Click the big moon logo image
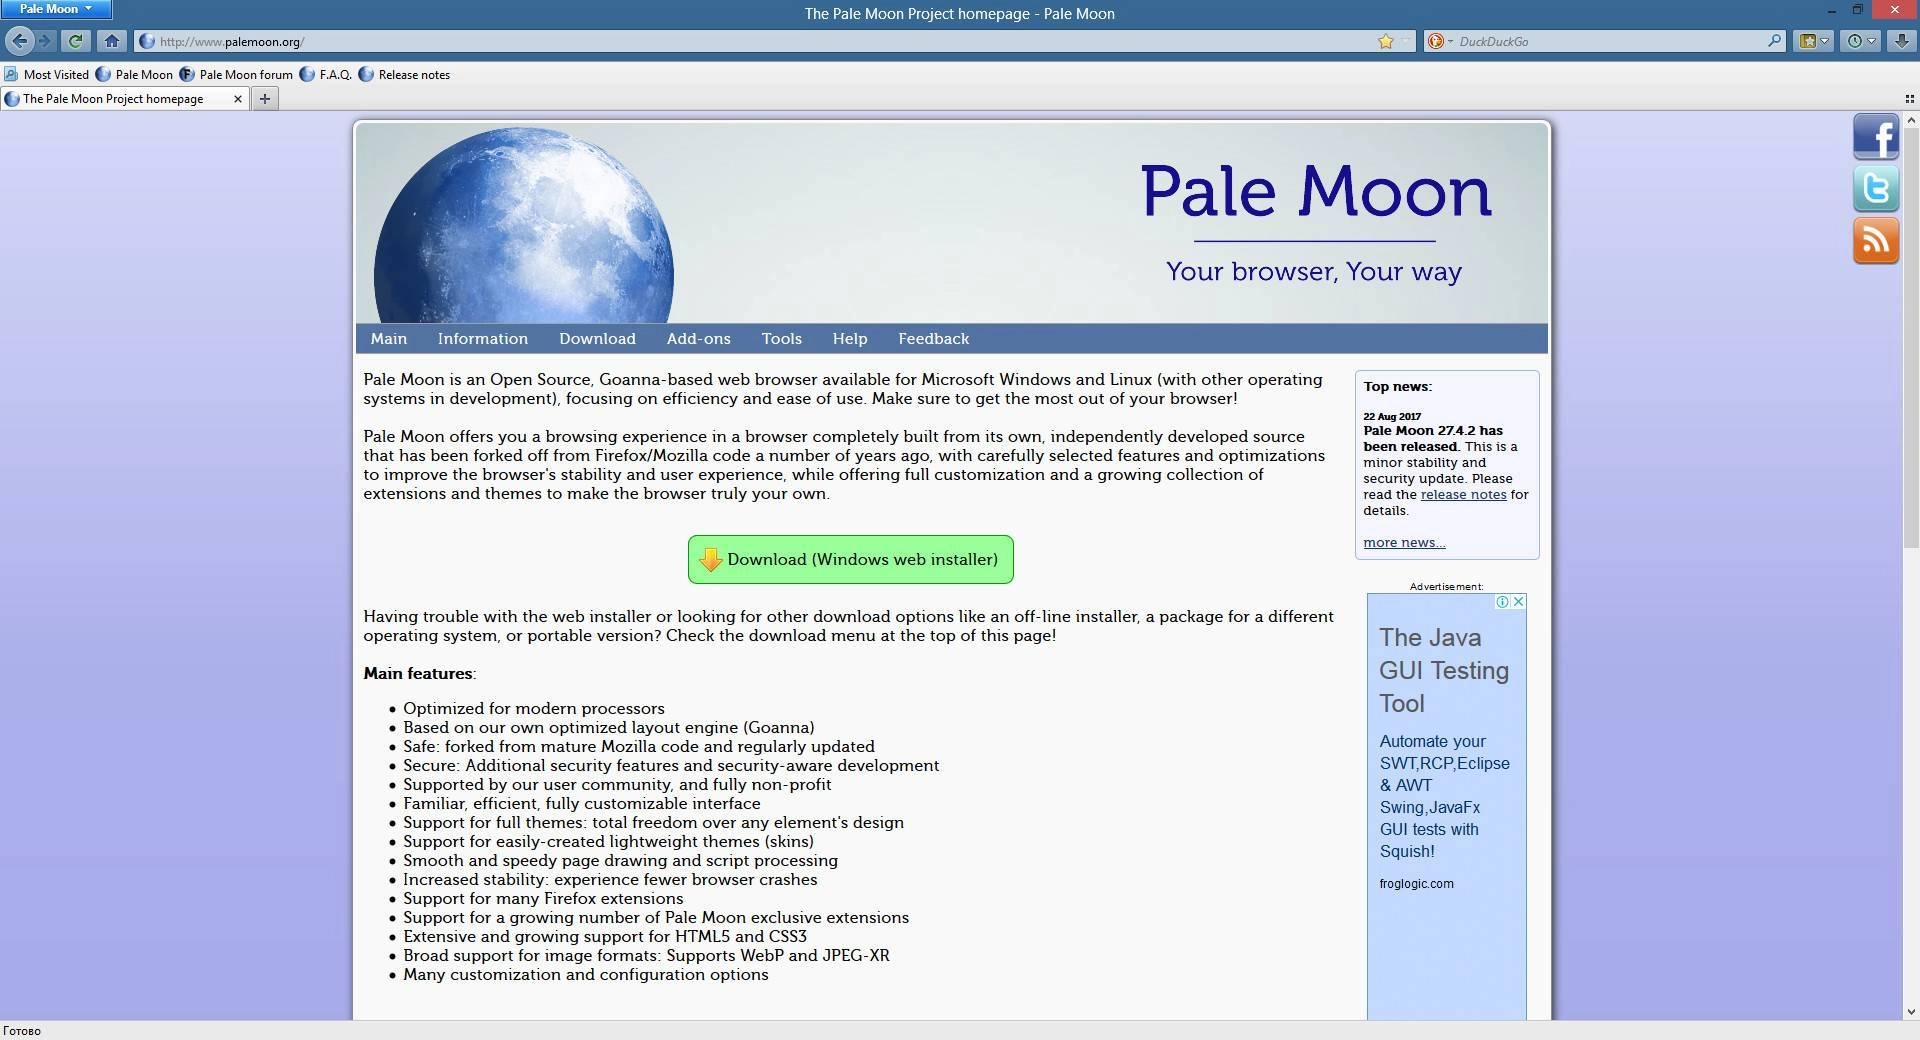The height and width of the screenshot is (1040, 1920). point(523,225)
